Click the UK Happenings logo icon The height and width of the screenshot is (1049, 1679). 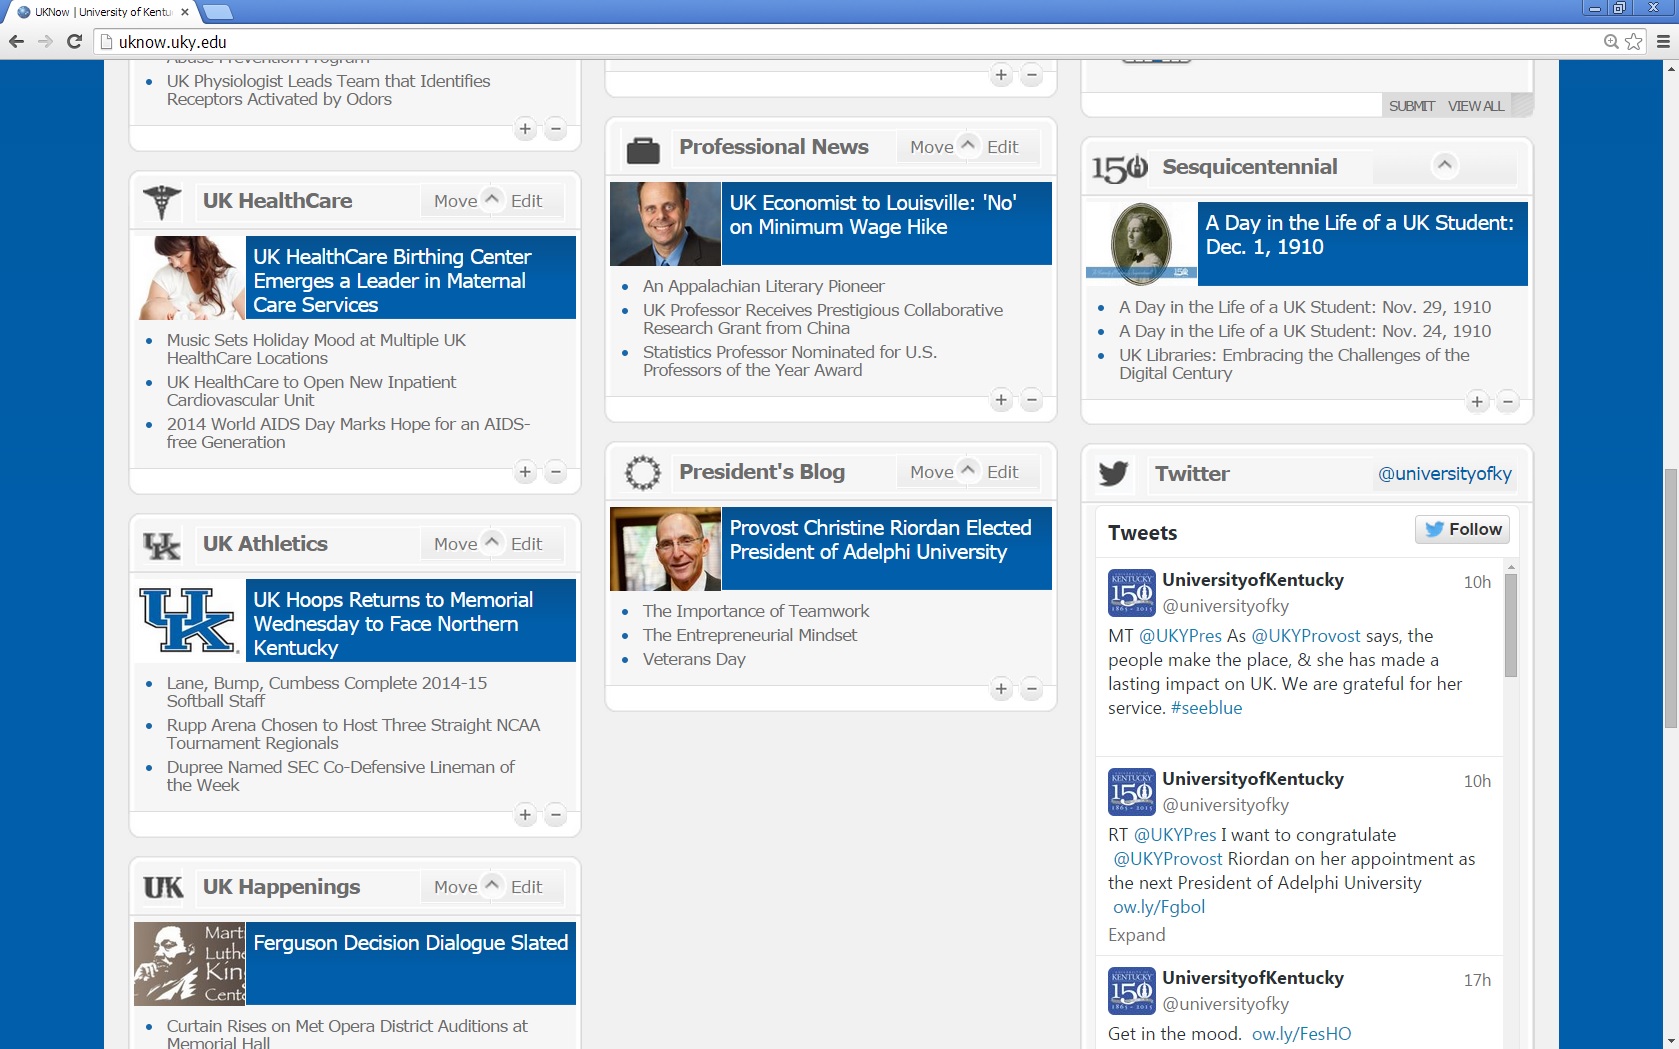coord(163,887)
